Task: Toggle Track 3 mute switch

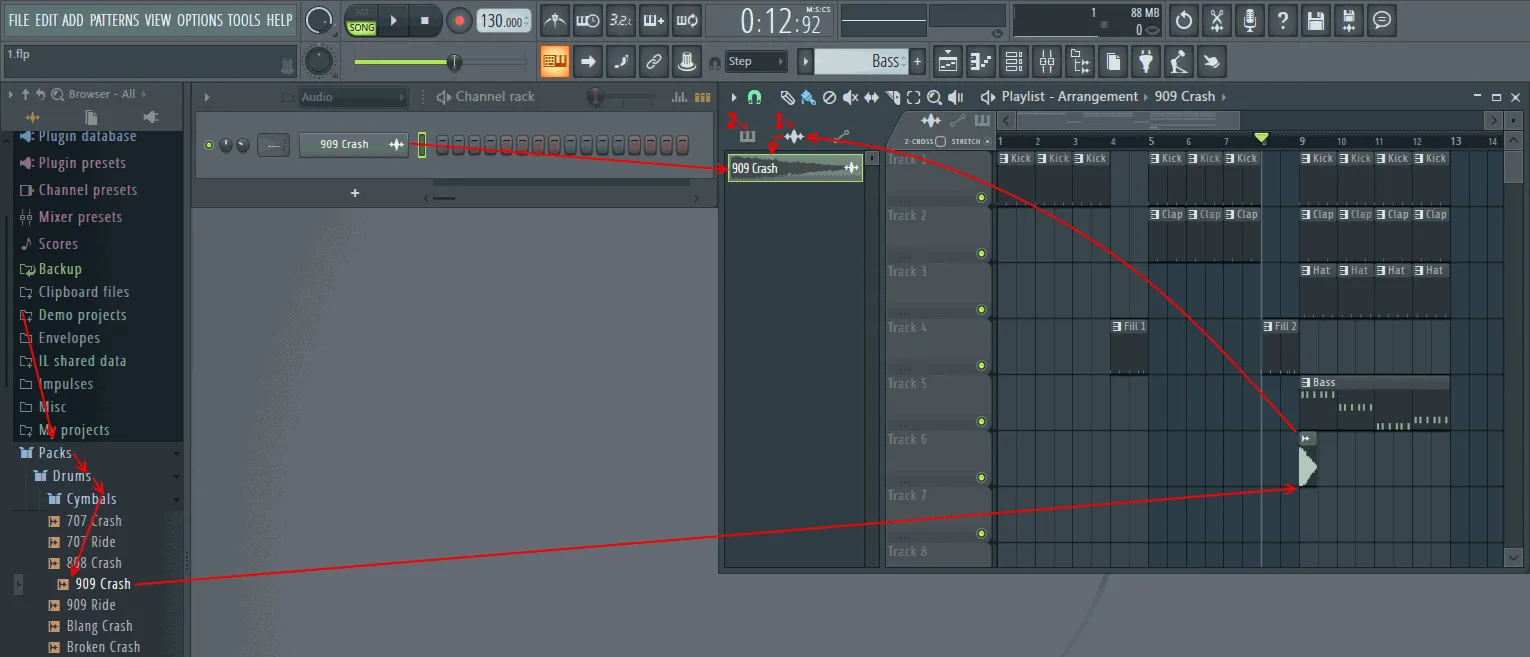Action: point(981,310)
